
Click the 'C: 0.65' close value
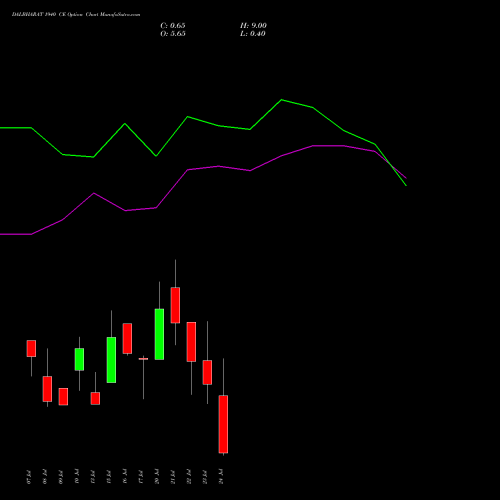pyautogui.click(x=173, y=26)
